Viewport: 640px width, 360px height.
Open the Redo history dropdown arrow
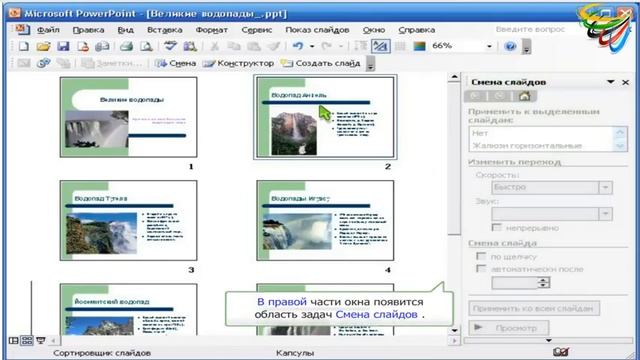tap(341, 46)
